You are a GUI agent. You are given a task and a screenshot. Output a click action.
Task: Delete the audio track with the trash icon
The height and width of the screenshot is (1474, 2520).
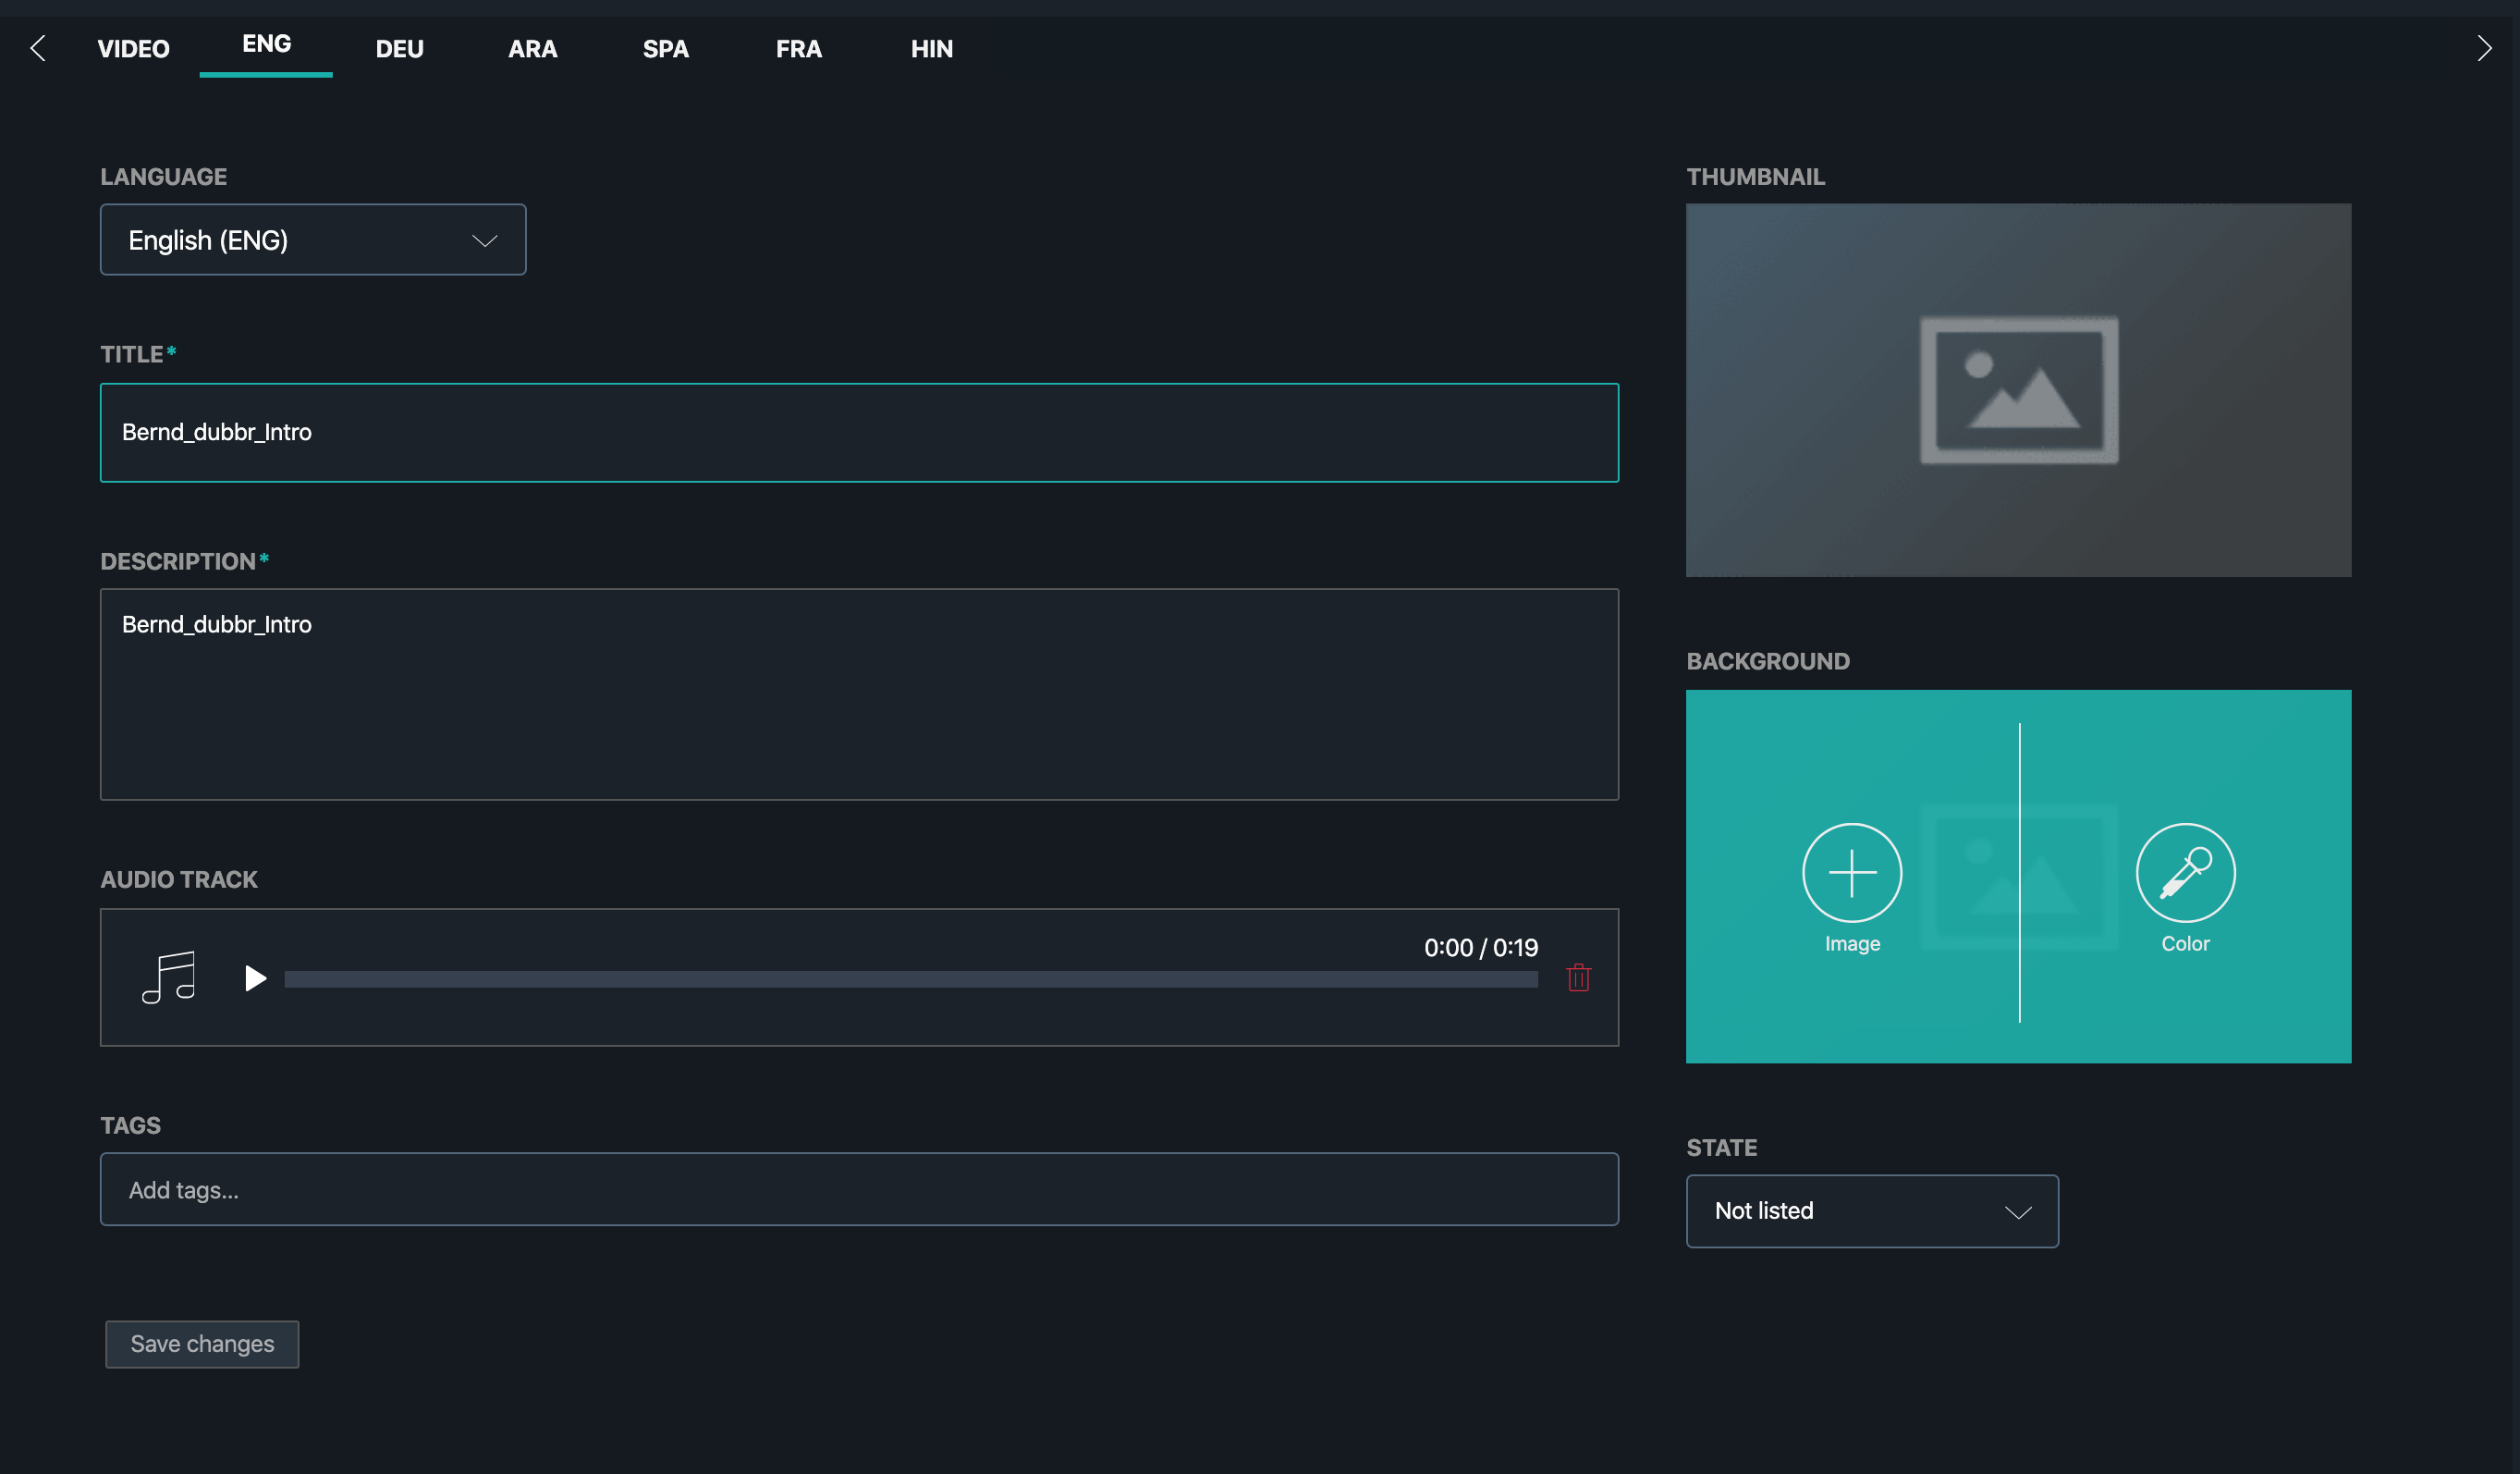coord(1578,977)
